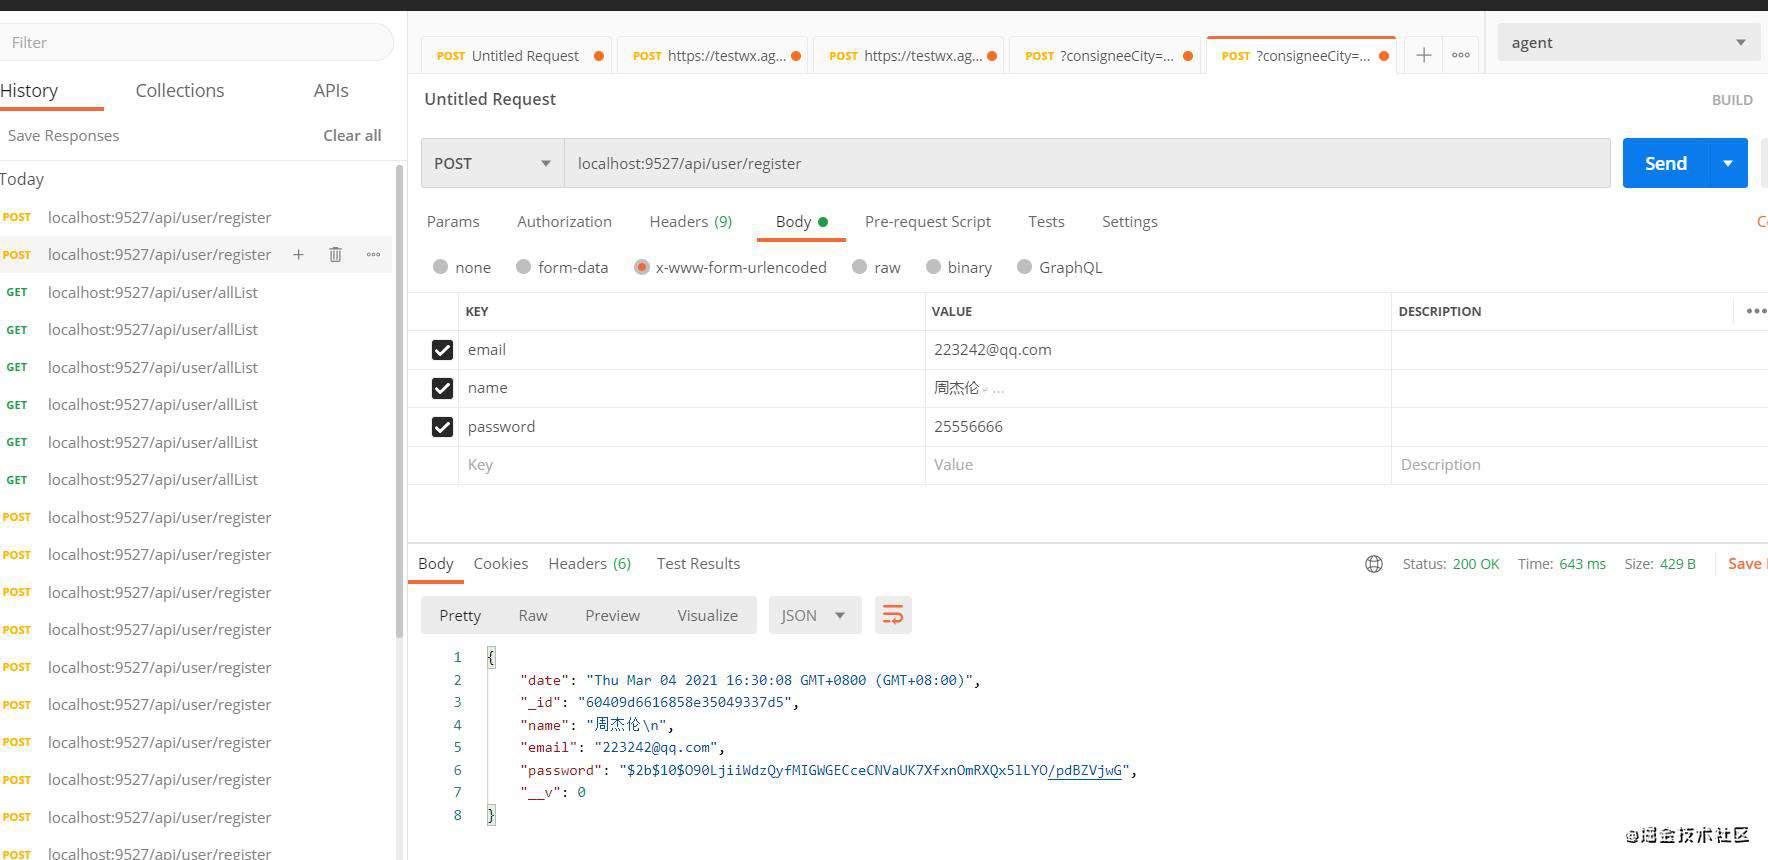Click the empty Description input cell
This screenshot has width=1768, height=860.
[x=1578, y=465]
